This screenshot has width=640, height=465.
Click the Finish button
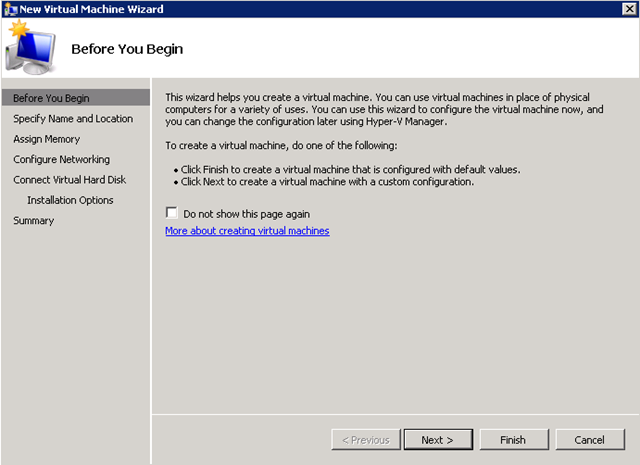click(513, 440)
